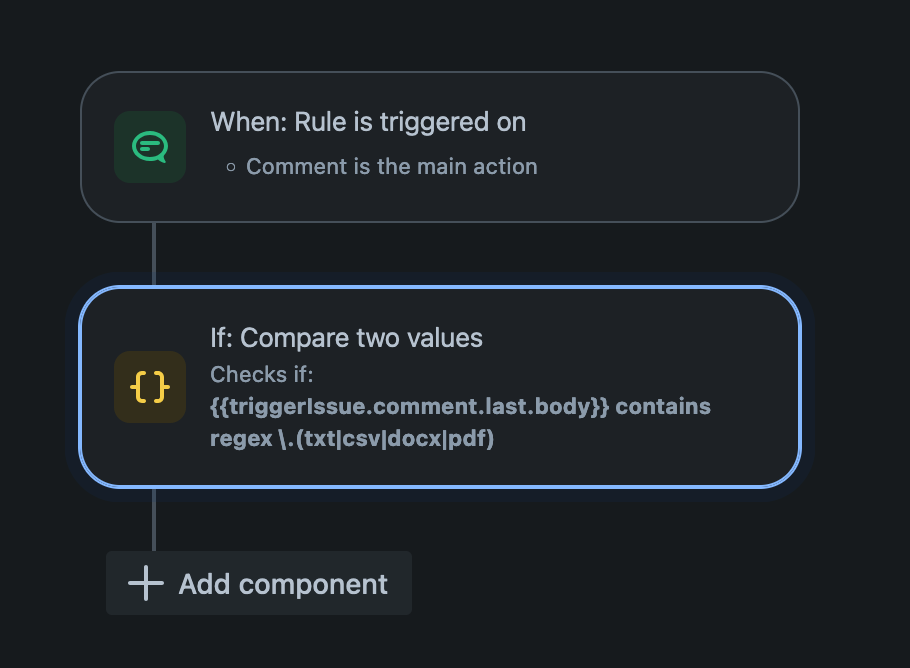Click the green comment trigger icon

150,147
